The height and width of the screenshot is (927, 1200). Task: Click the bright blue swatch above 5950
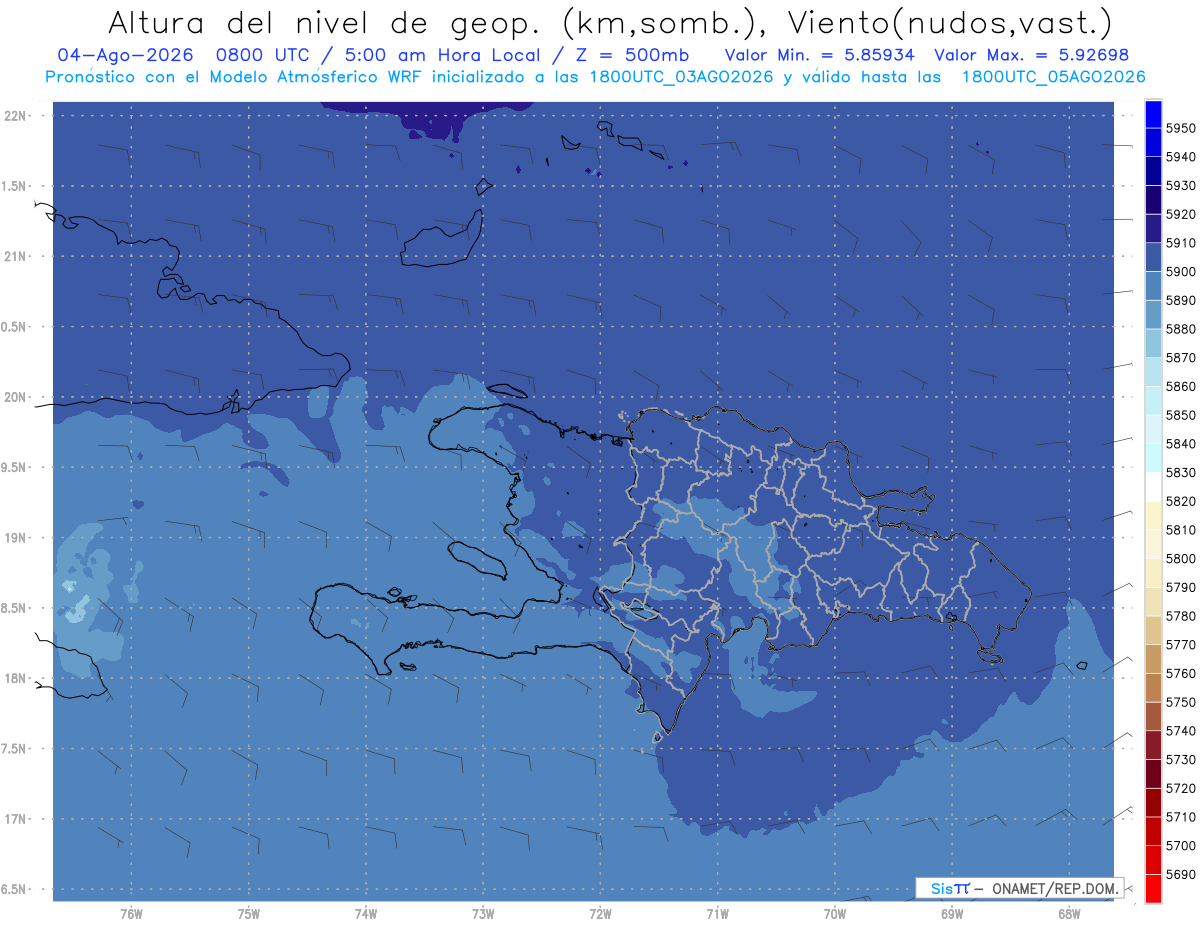point(1153,114)
